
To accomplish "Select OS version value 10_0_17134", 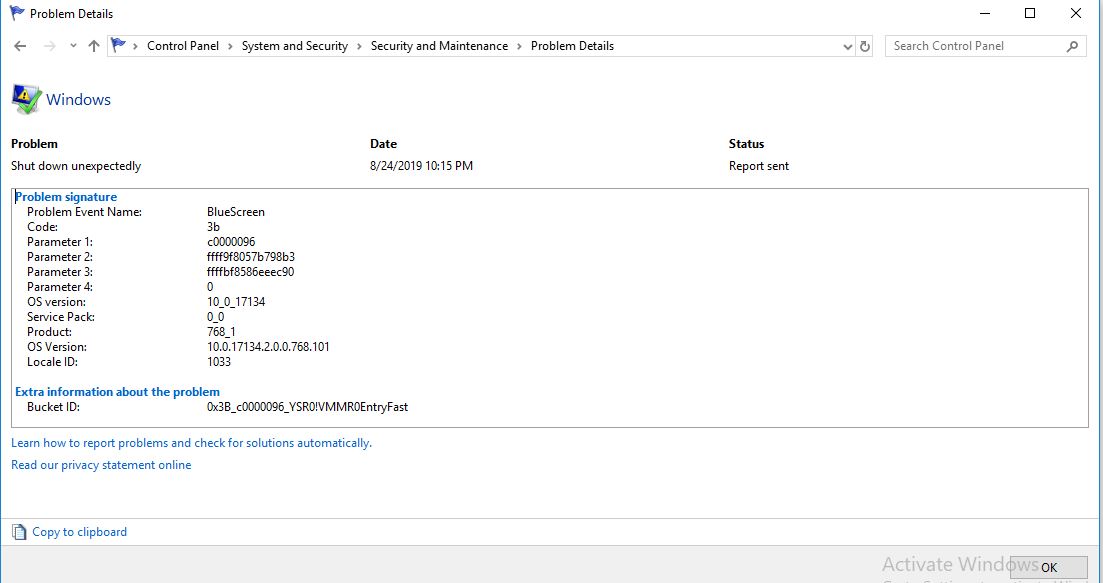I will click(236, 302).
